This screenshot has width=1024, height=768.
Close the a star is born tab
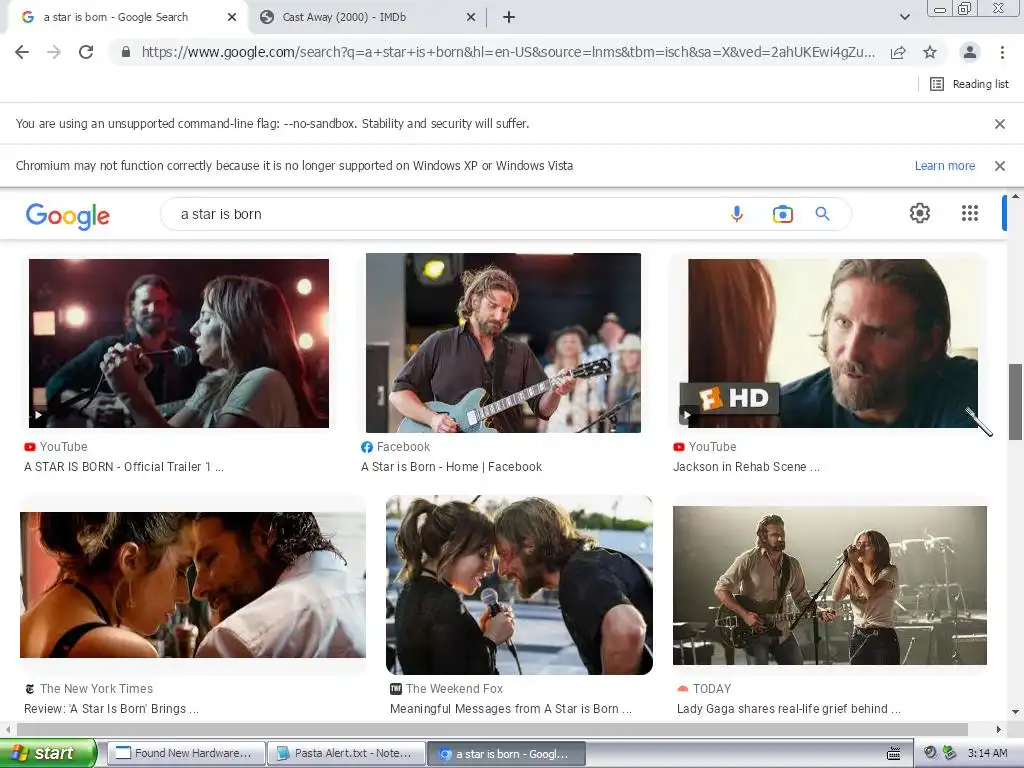[232, 18]
